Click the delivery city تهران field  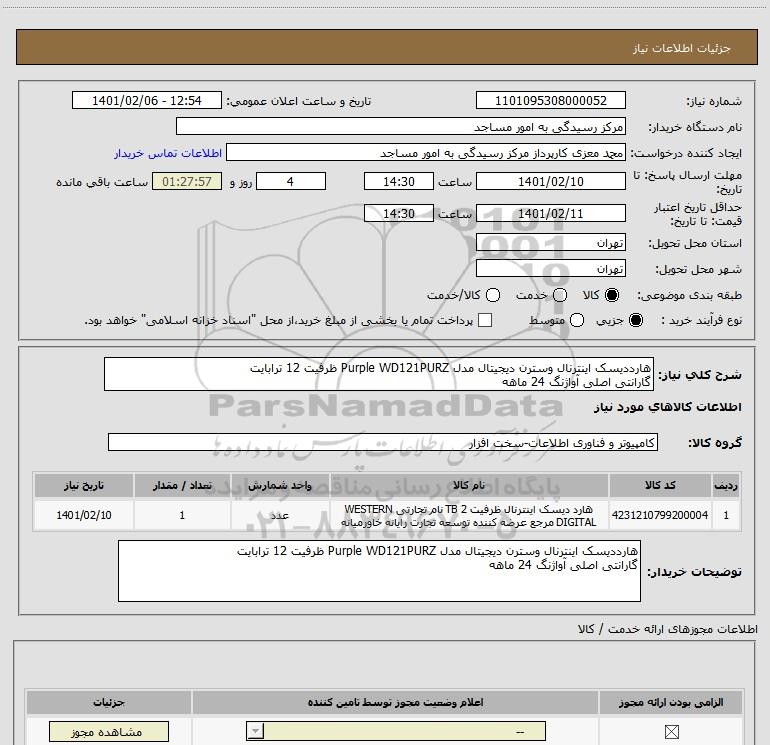550,269
